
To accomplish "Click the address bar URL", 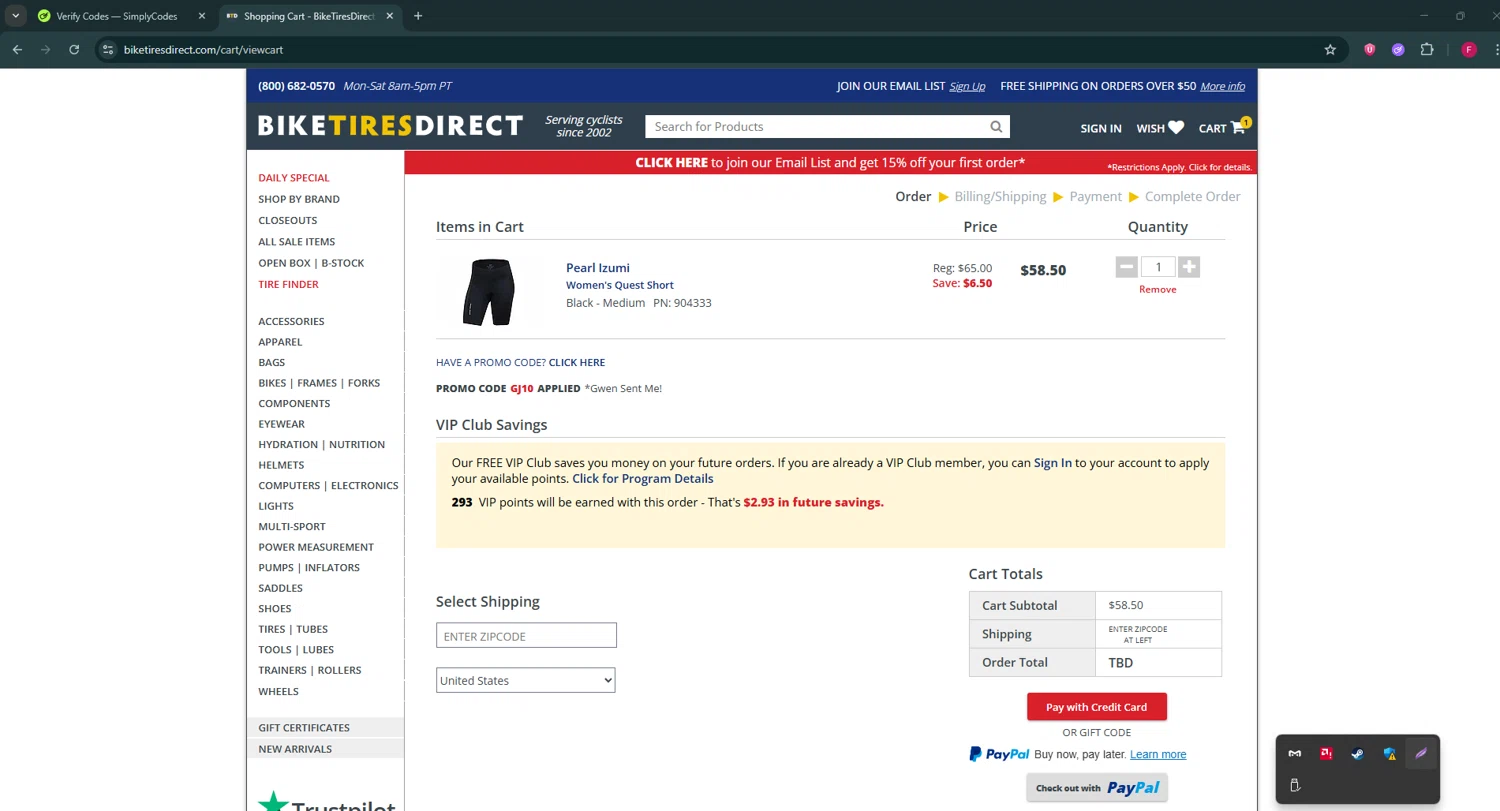I will pyautogui.click(x=204, y=49).
